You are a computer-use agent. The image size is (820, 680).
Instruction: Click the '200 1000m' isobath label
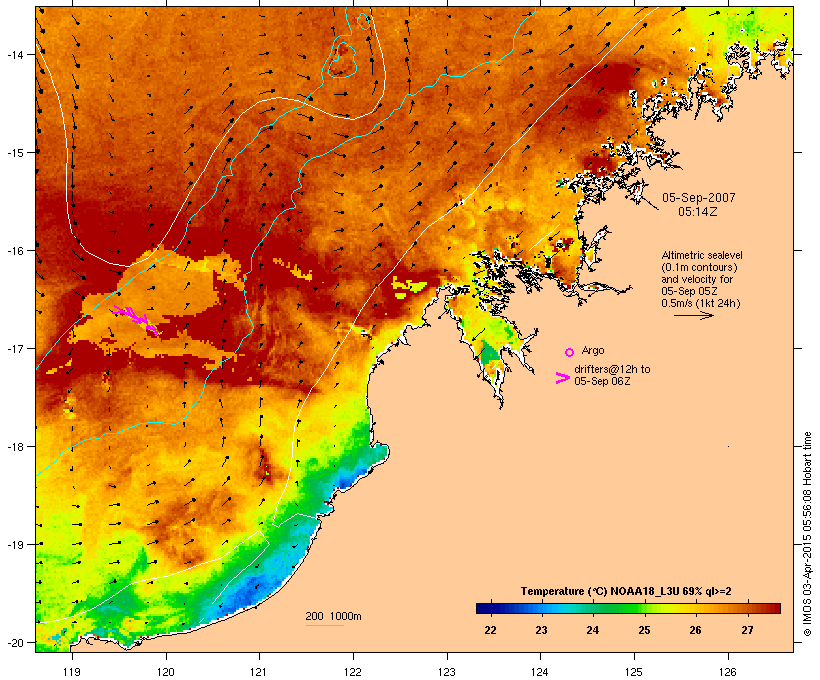[333, 616]
